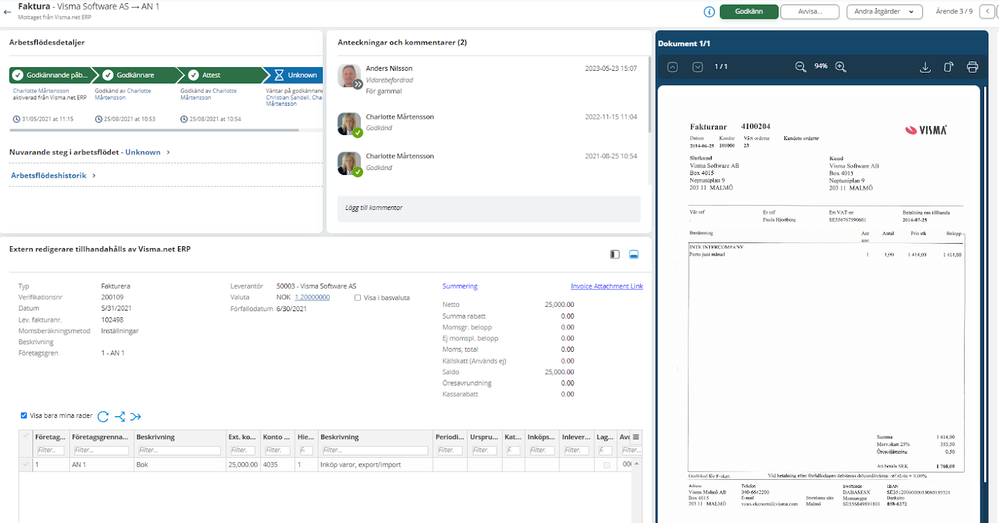Click the Inlever... filter field
This screenshot has height=523, width=999.
(x=575, y=450)
